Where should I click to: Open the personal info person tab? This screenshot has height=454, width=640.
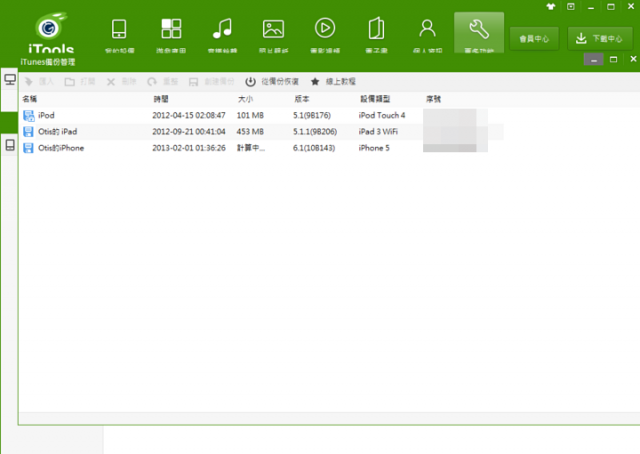pos(427,34)
